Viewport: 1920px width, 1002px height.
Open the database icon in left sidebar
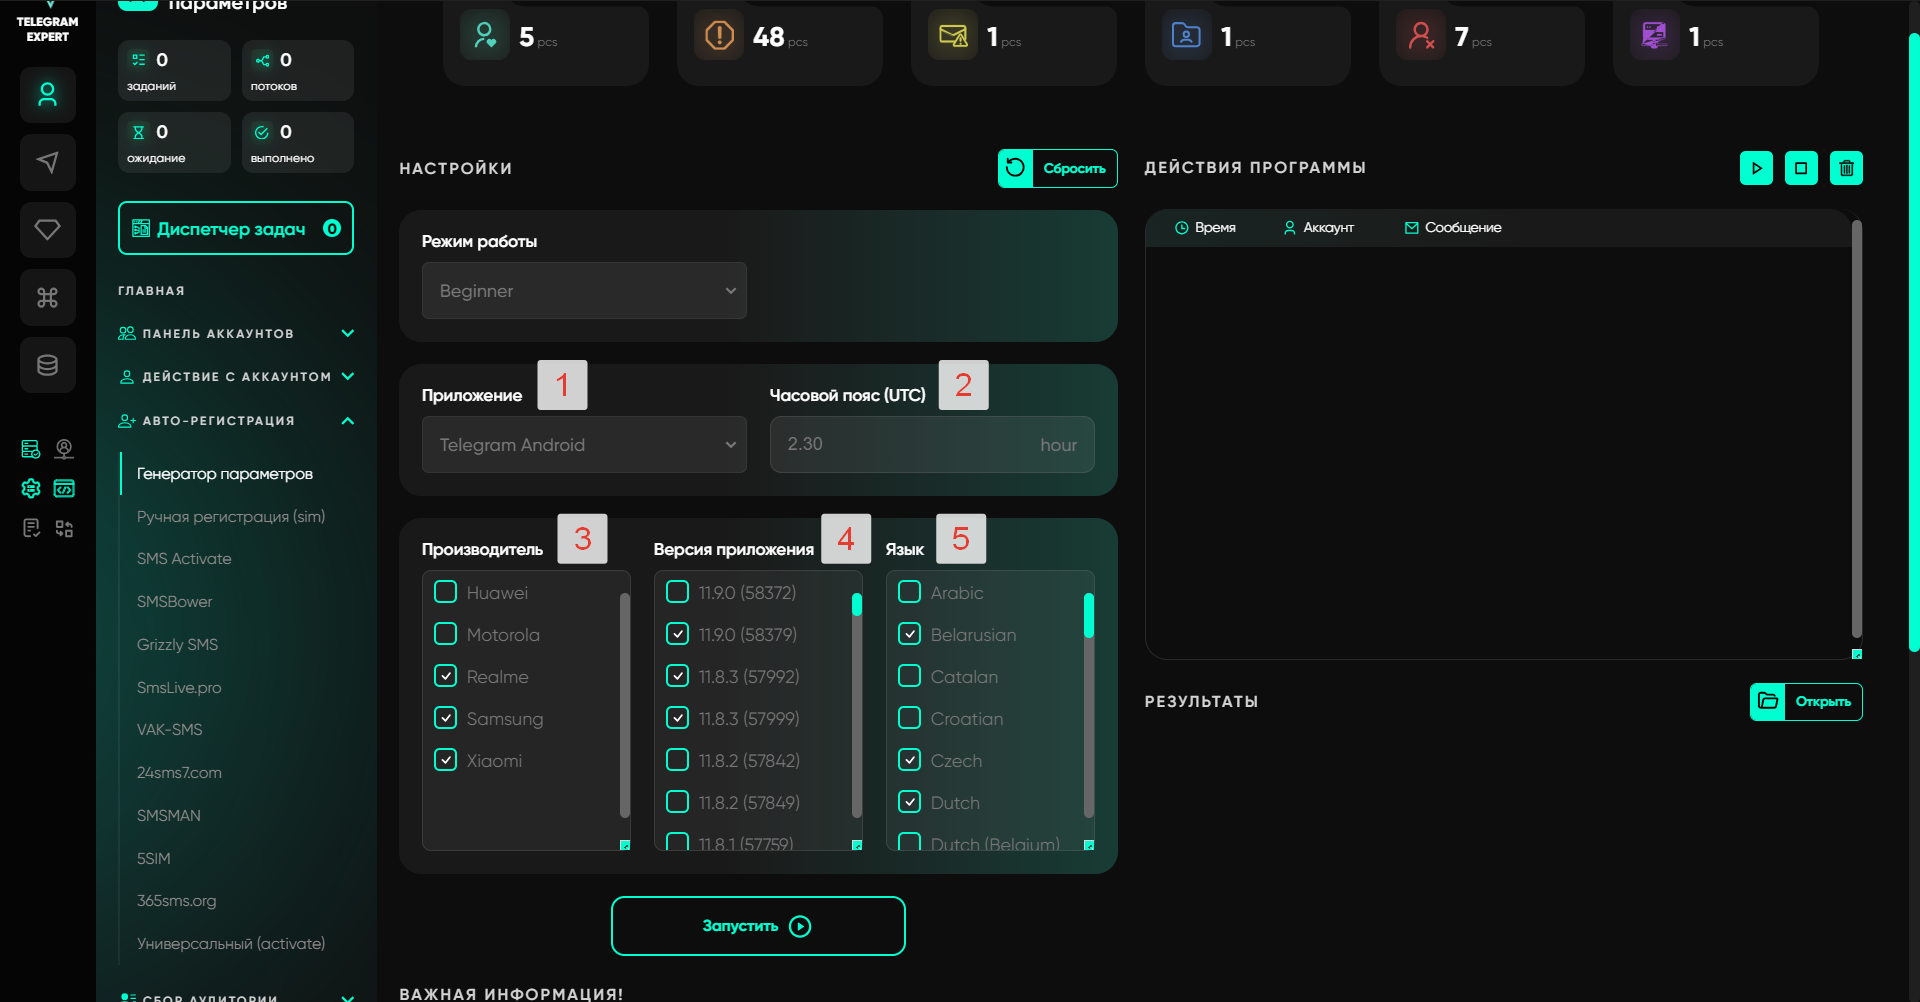click(47, 365)
